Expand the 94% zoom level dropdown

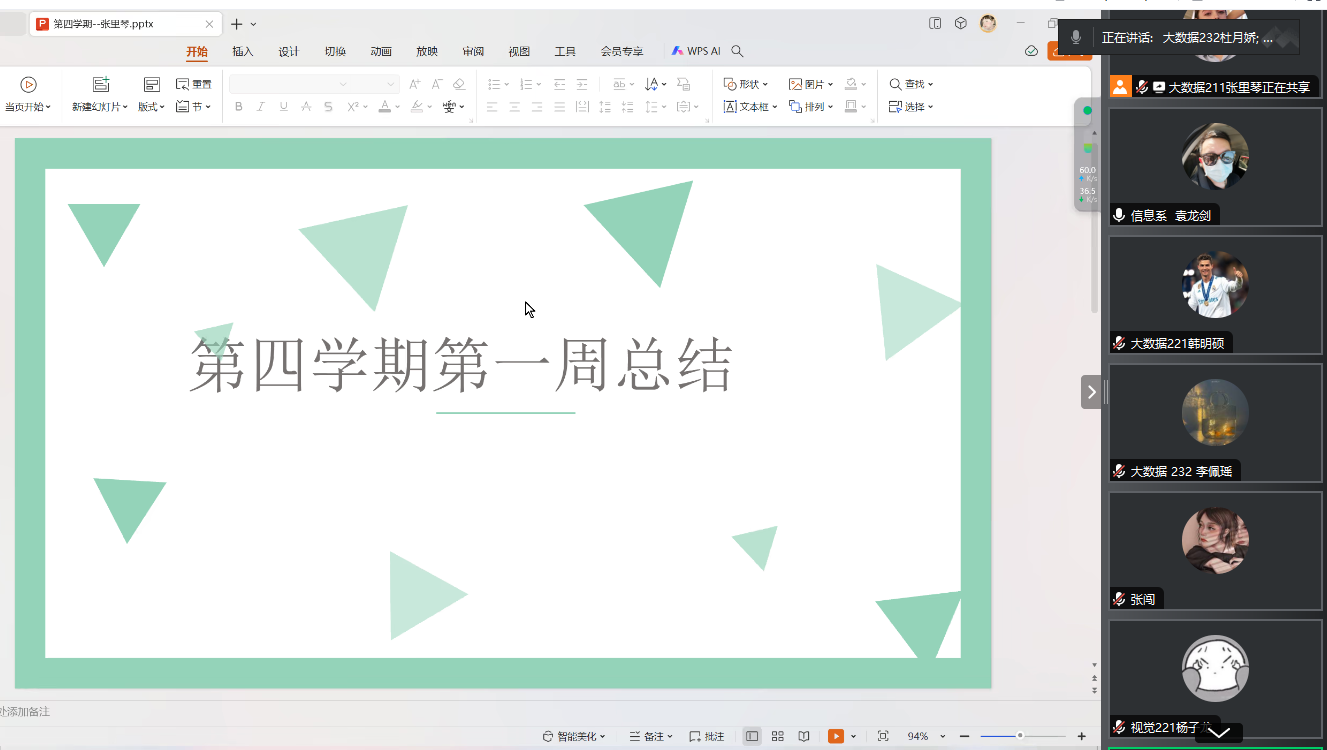click(923, 737)
